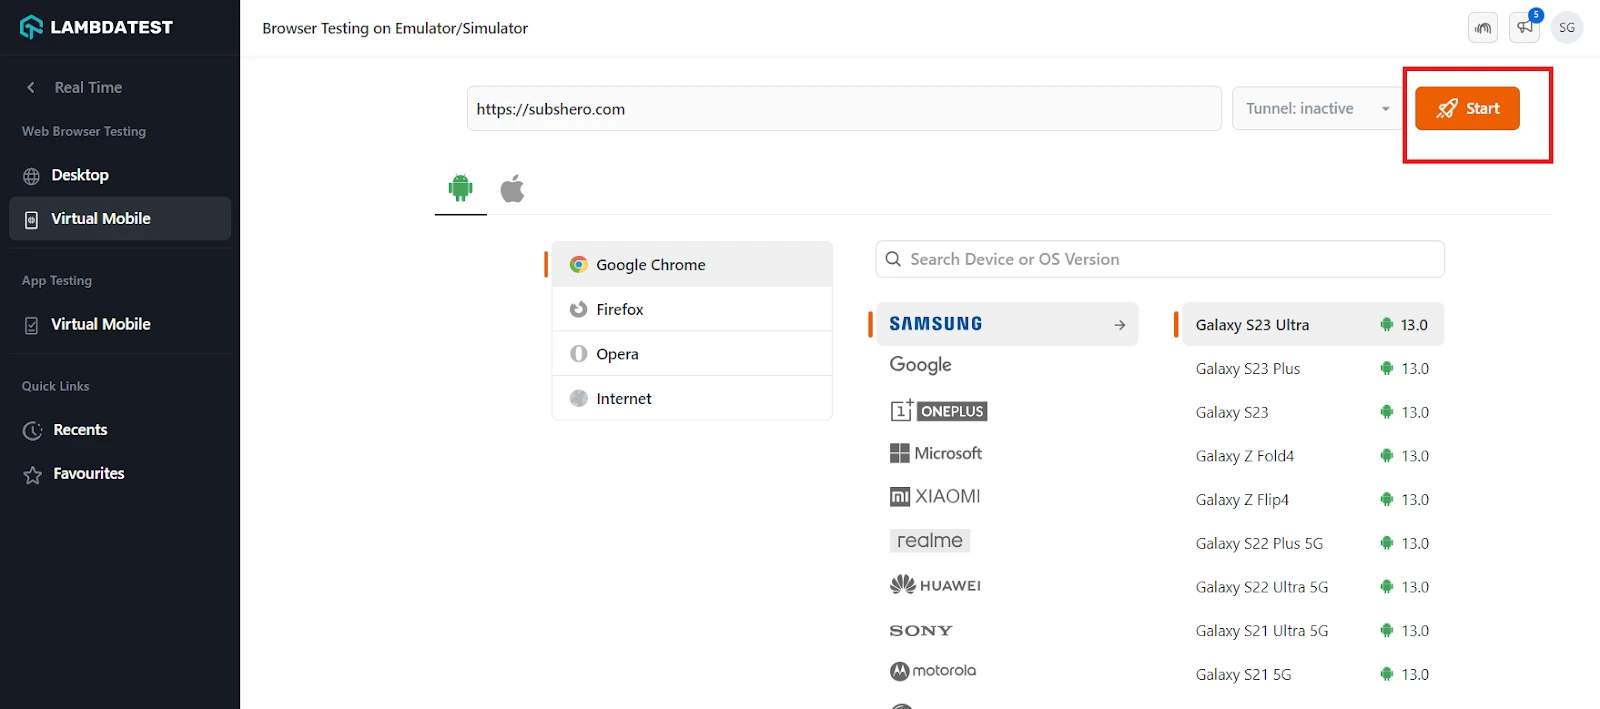Select Firefox browser
1600x709 pixels.
(x=692, y=309)
